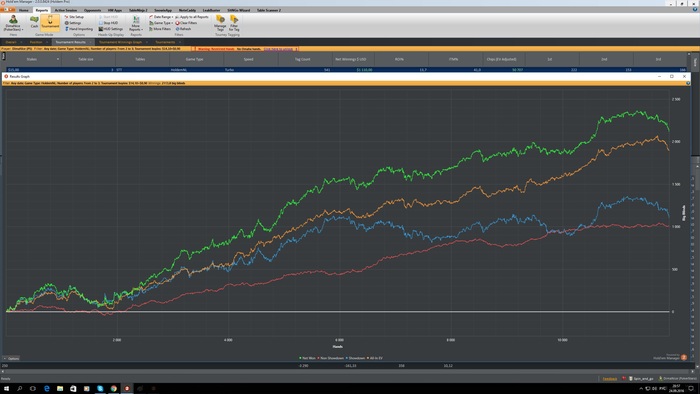This screenshot has width=700, height=394.
Task: Open the TableNinja 2 ribbon tab
Action: coord(138,10)
